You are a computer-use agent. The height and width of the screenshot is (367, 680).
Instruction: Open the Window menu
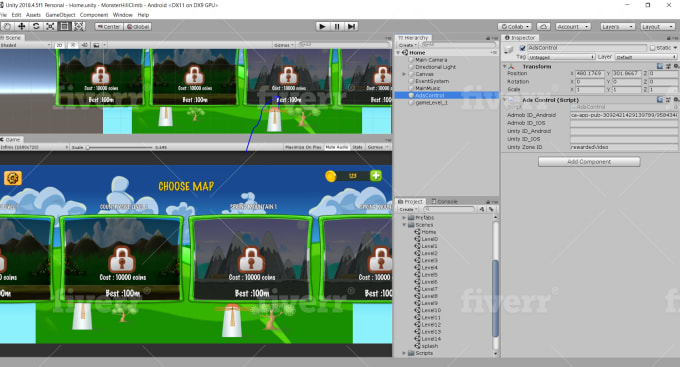tap(122, 15)
